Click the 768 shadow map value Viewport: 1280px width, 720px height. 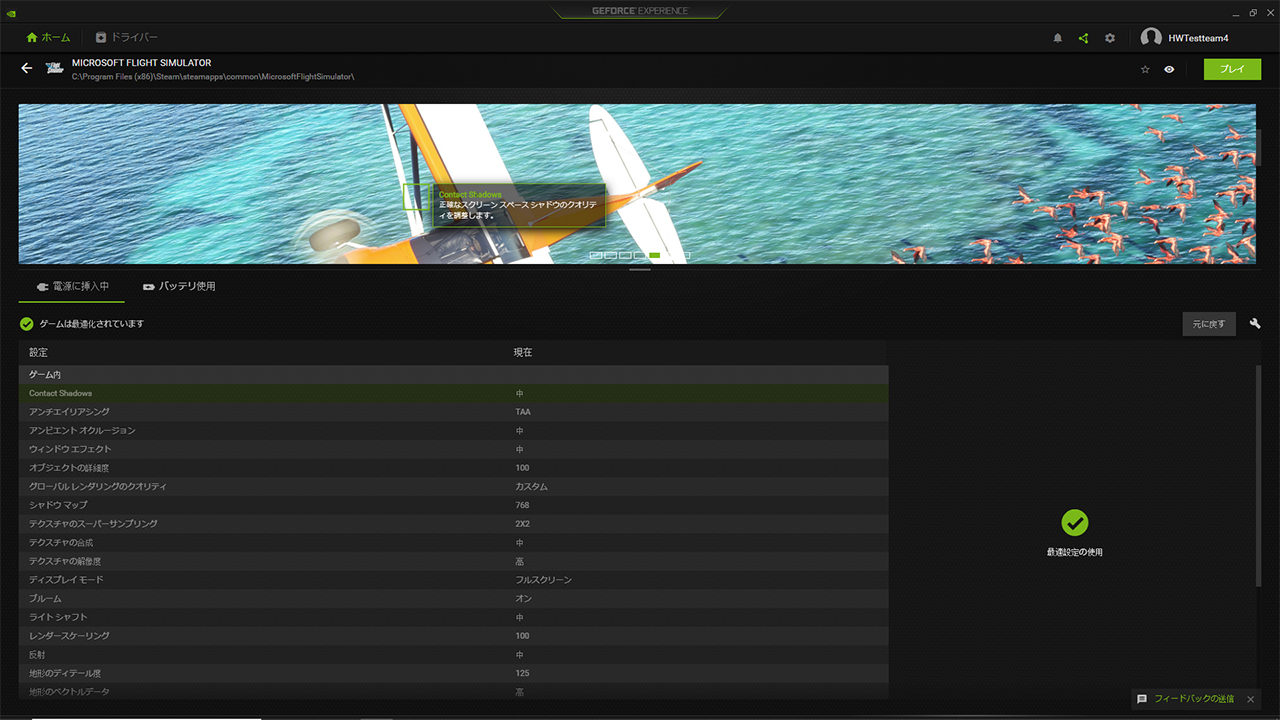tap(522, 505)
